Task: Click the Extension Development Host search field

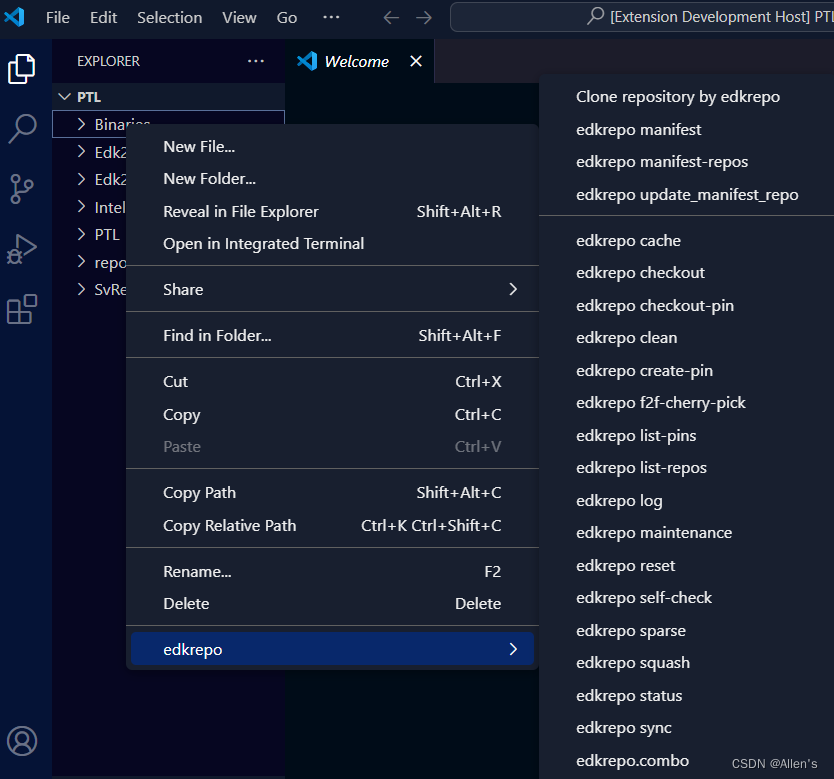Action: (x=640, y=17)
